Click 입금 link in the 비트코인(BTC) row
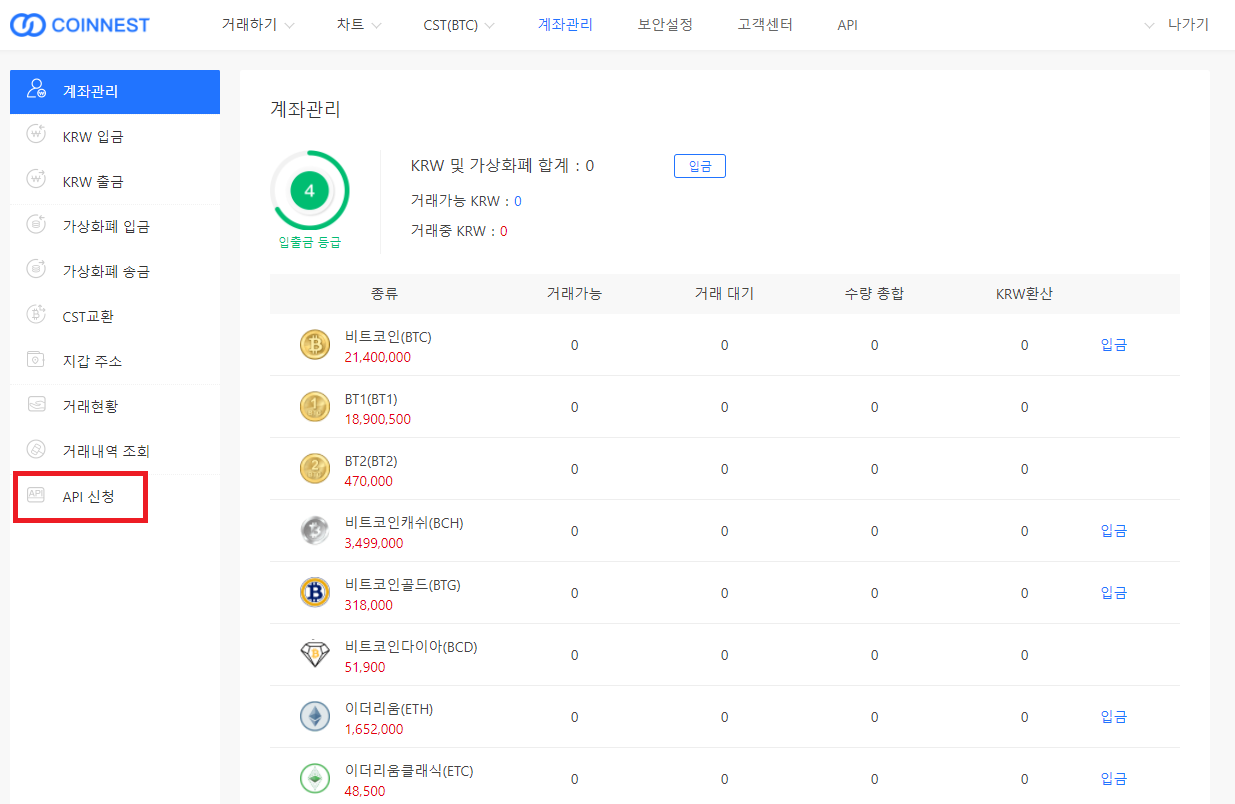 (x=1114, y=345)
